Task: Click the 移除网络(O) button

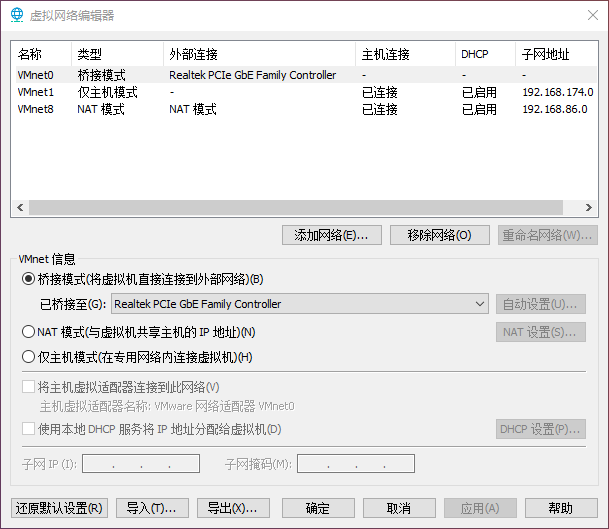Action: tap(440, 235)
